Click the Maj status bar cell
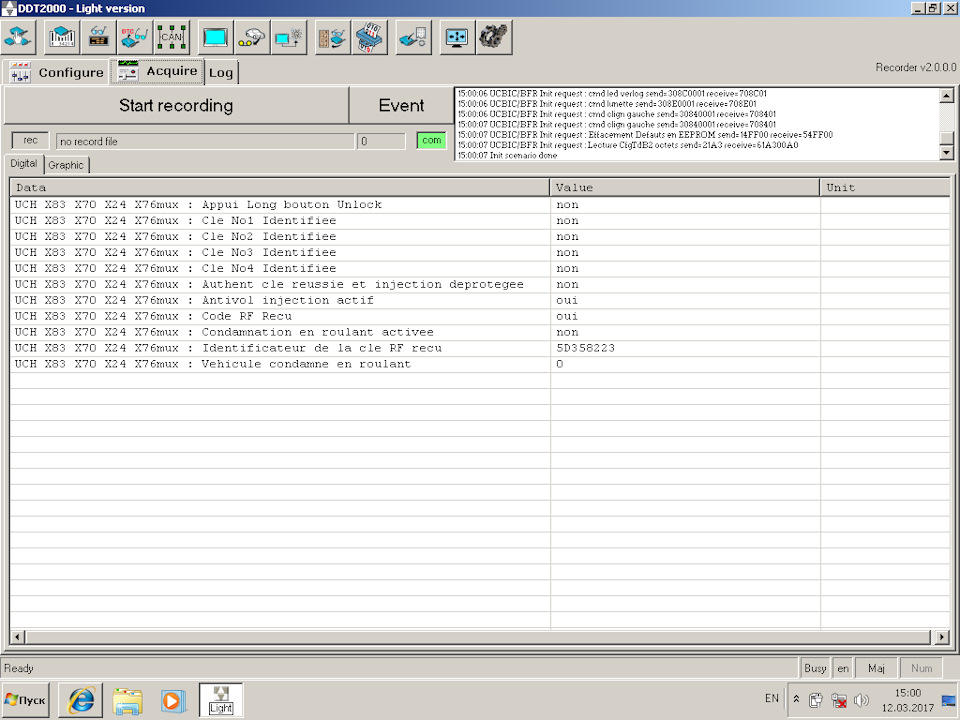This screenshot has height=720, width=960. tap(876, 668)
